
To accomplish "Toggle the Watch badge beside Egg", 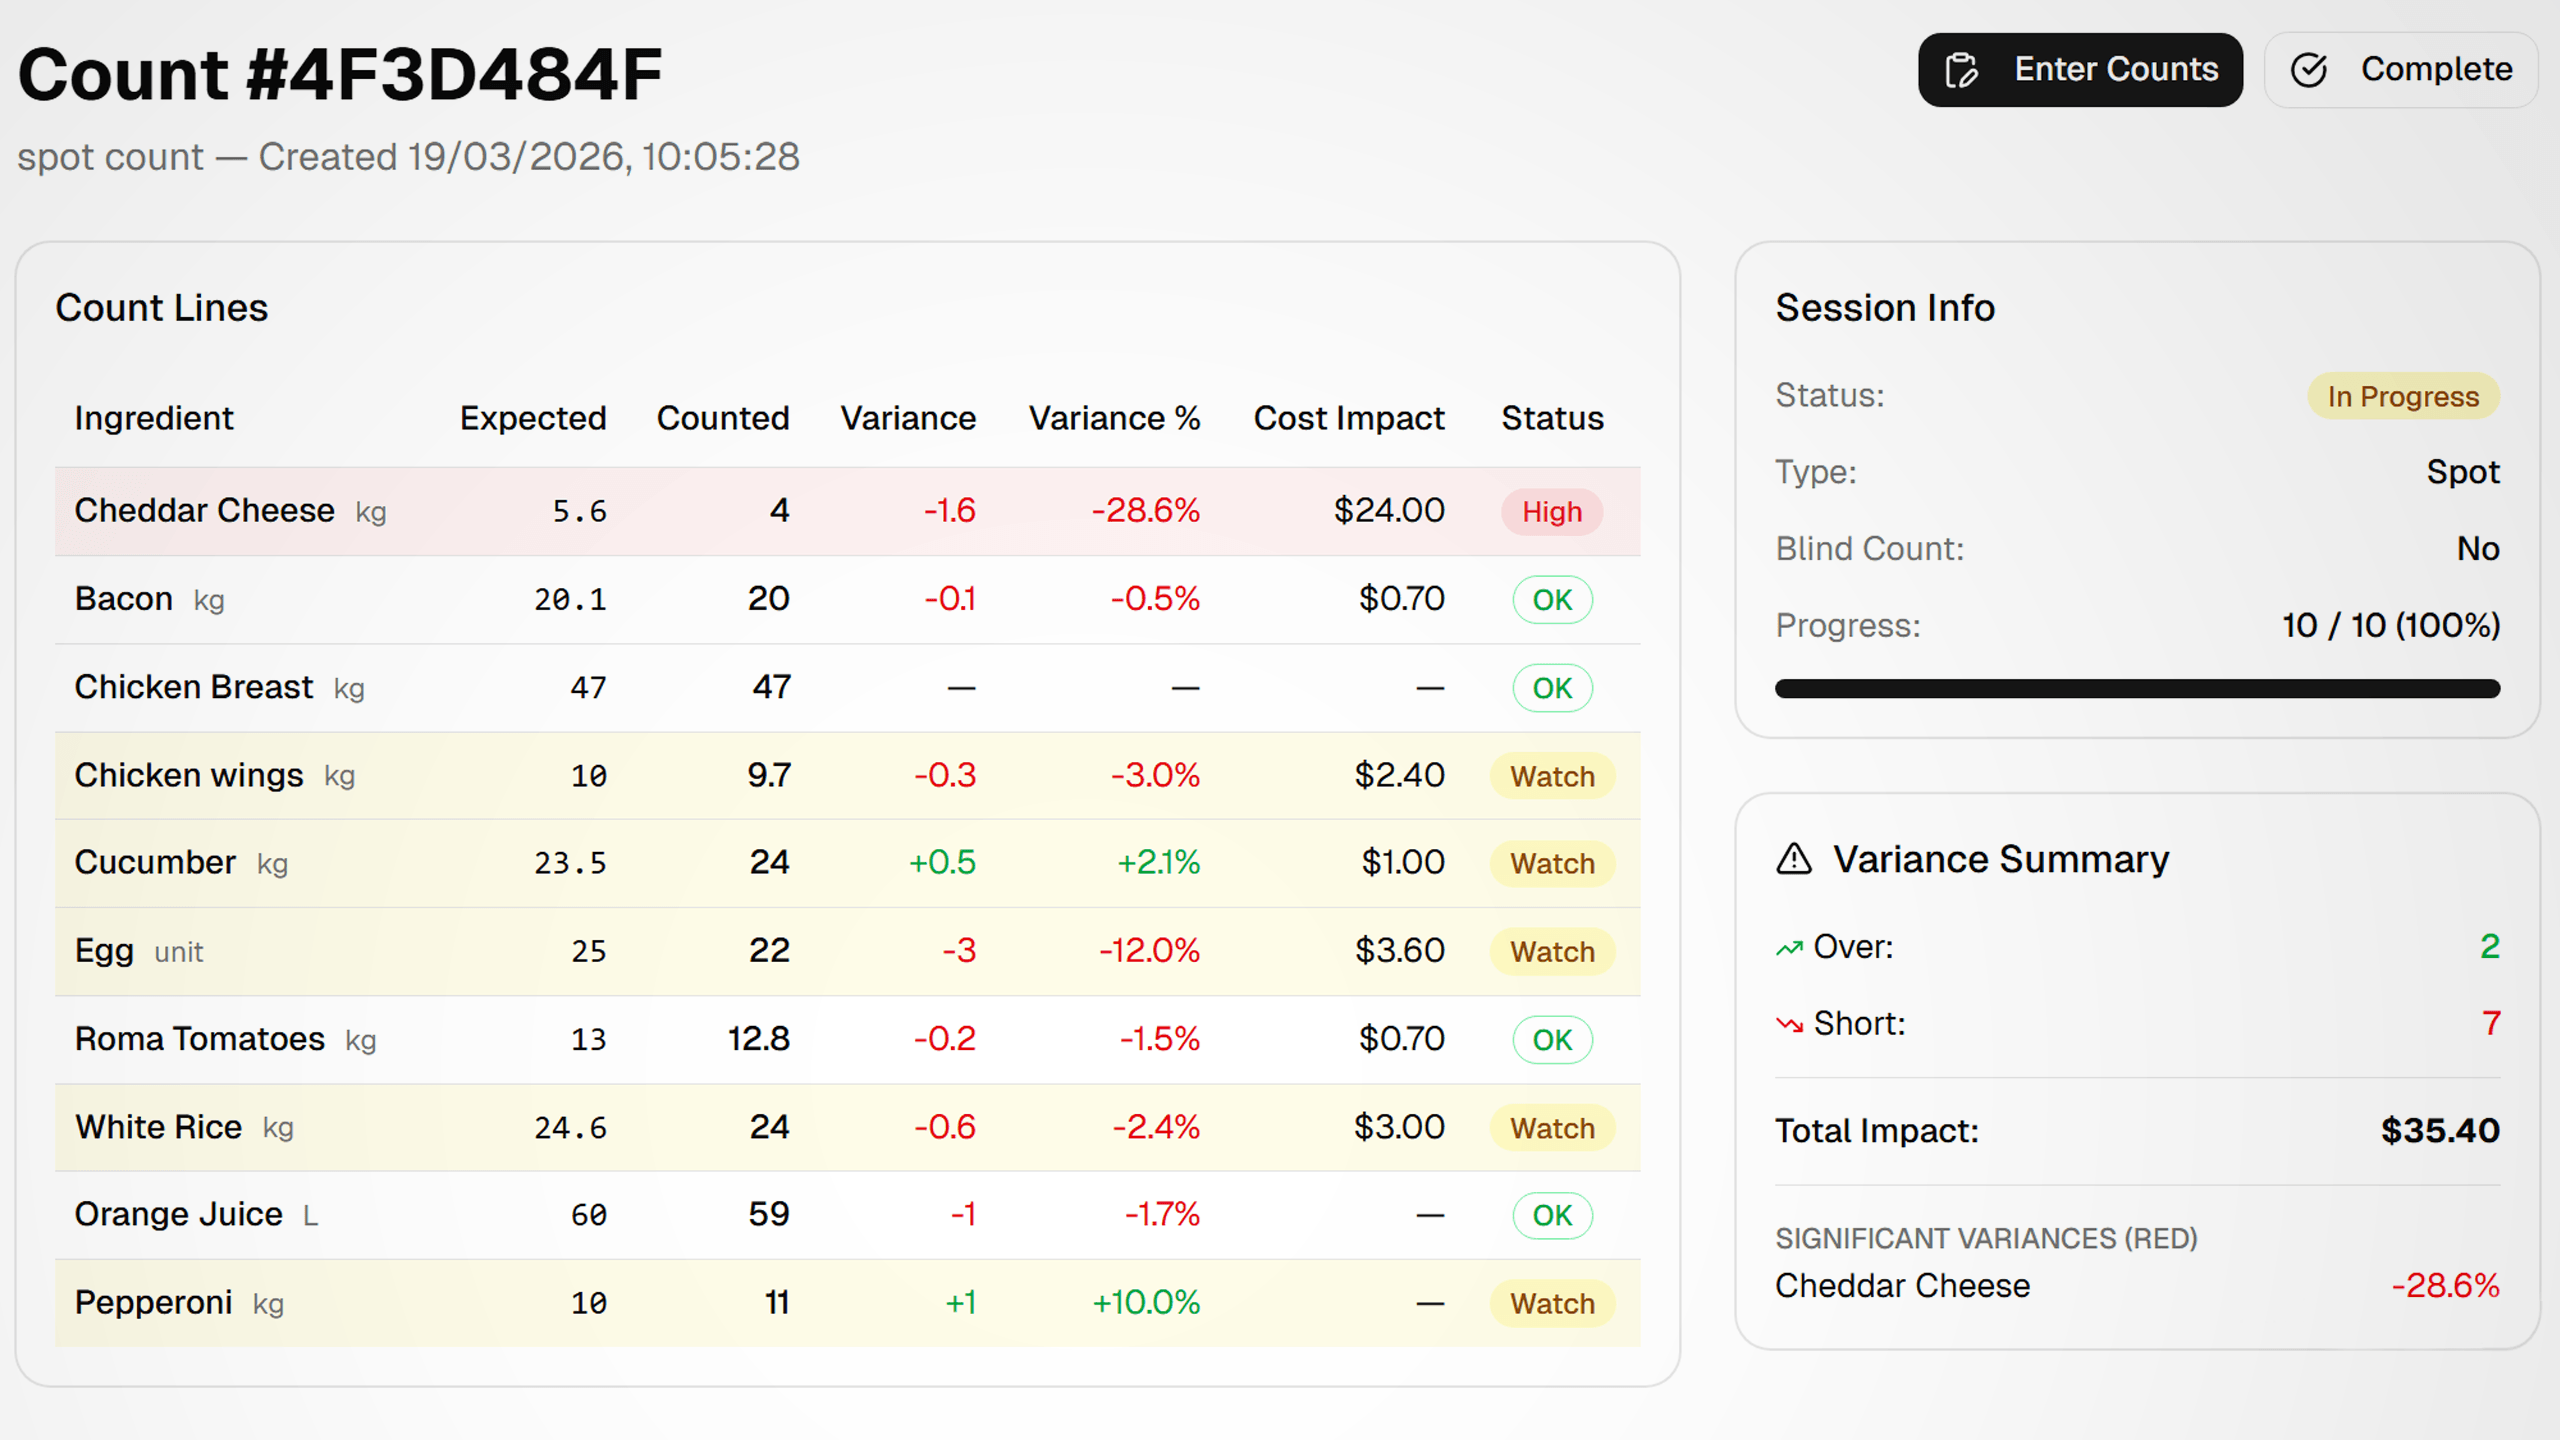I will (1551, 952).
